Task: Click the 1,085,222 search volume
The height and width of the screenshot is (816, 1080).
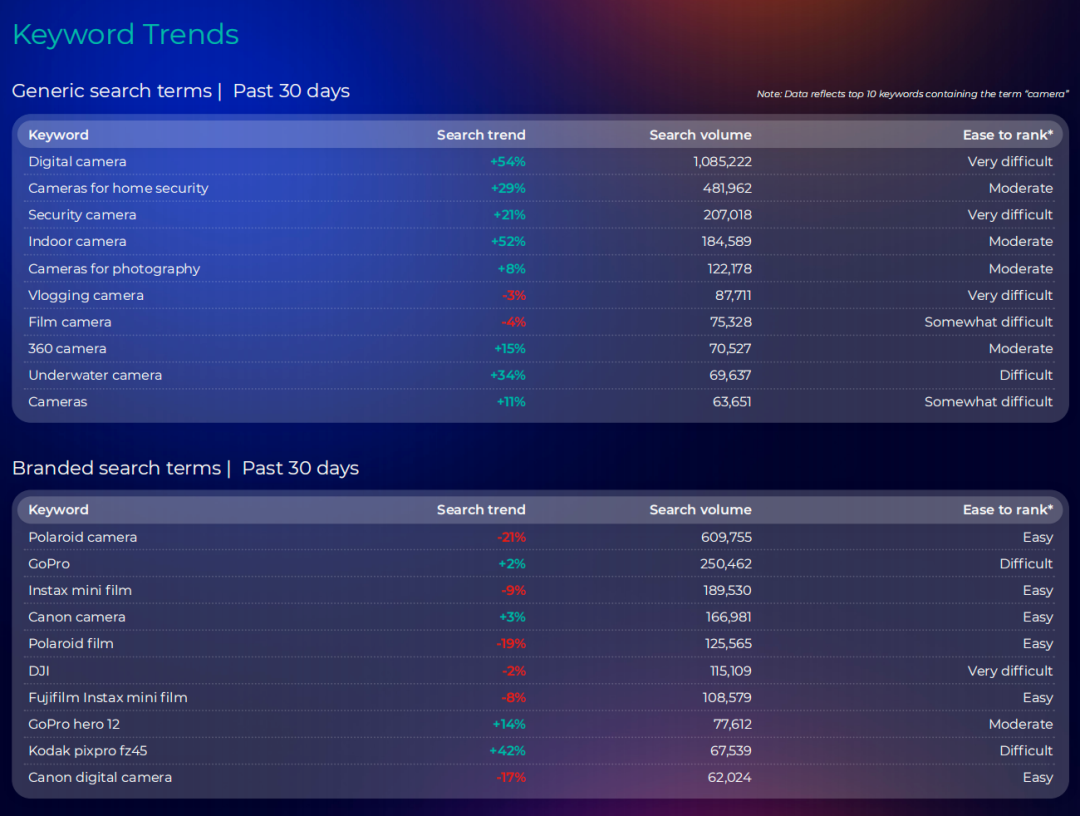Action: [x=722, y=162]
